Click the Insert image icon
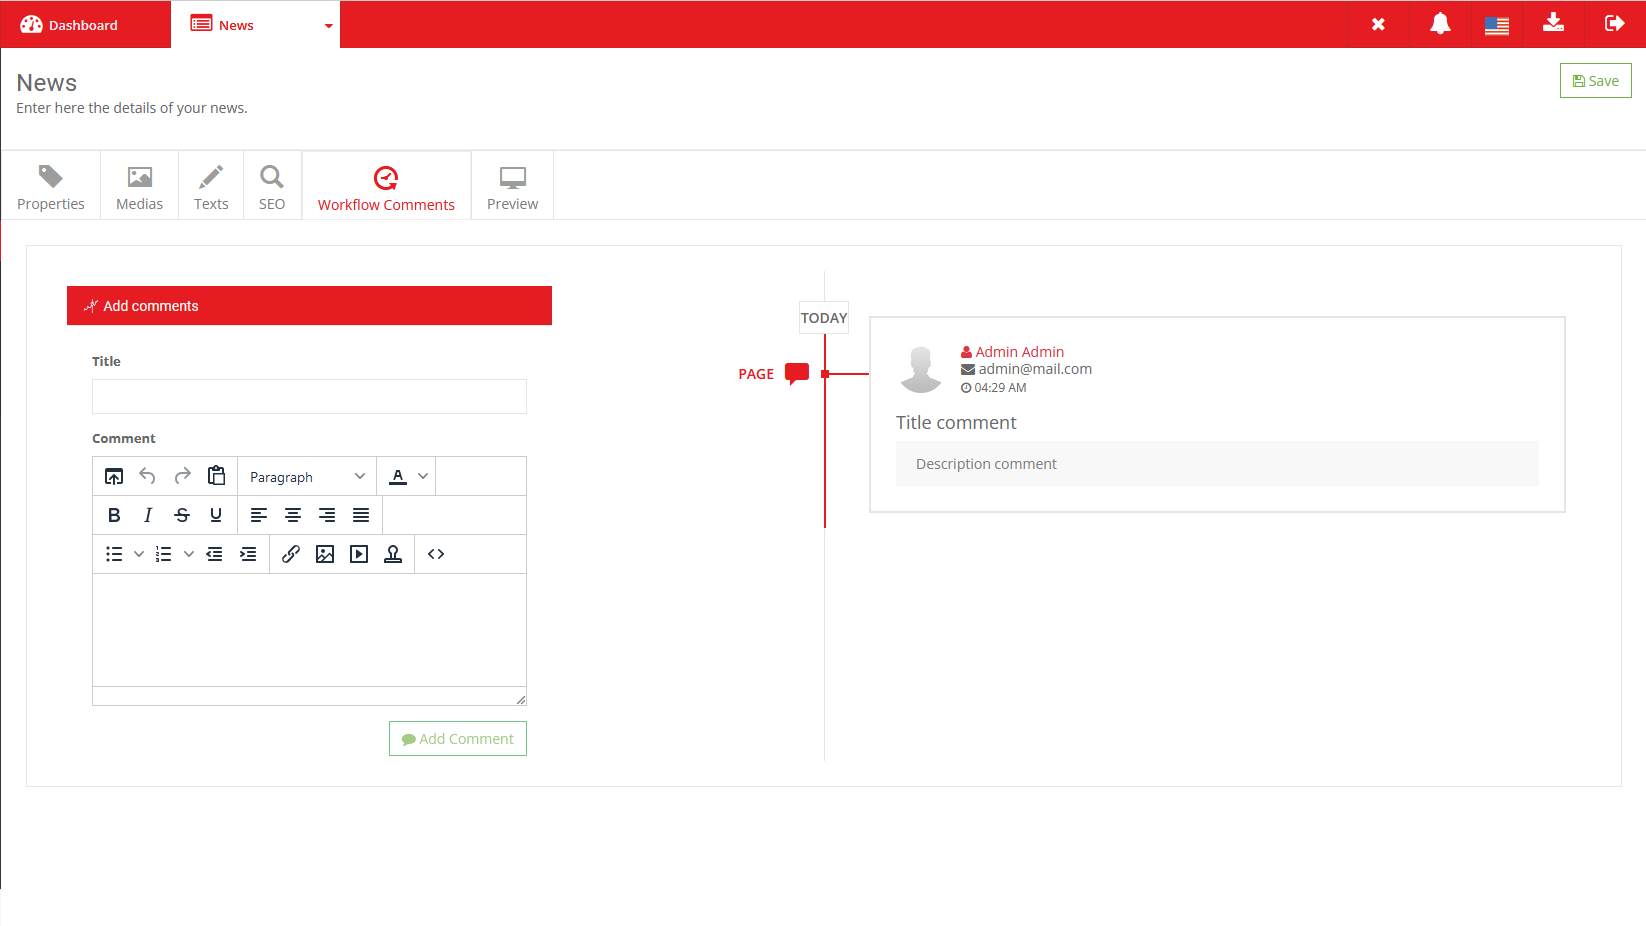 (325, 554)
